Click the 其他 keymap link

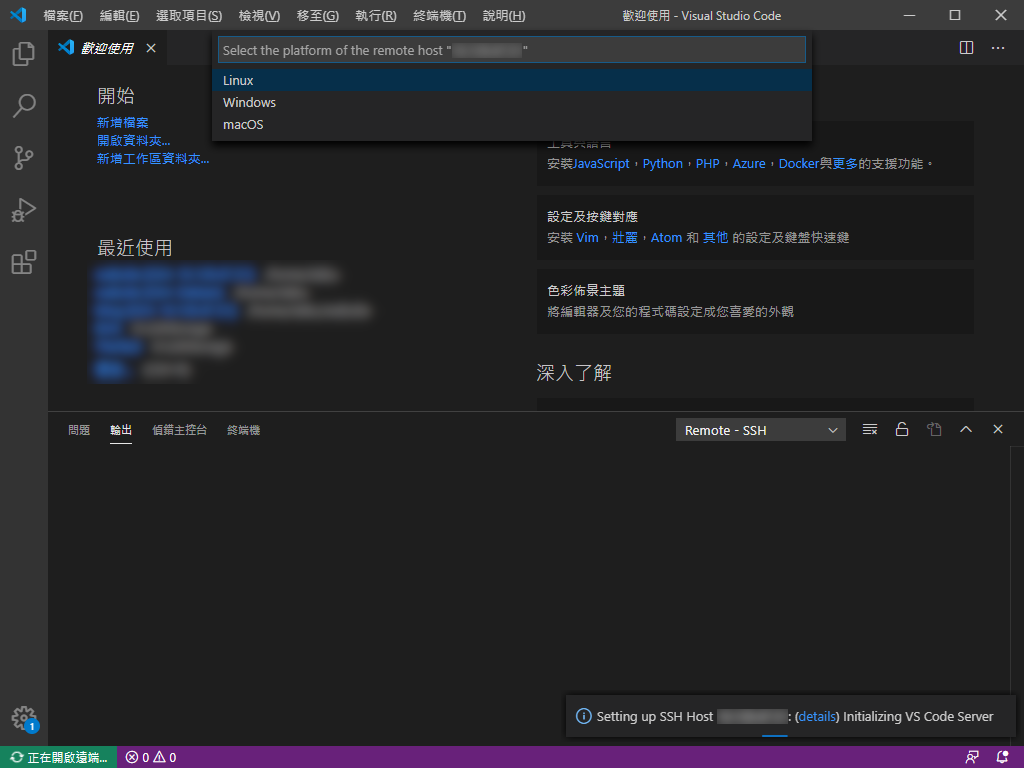[x=715, y=238]
